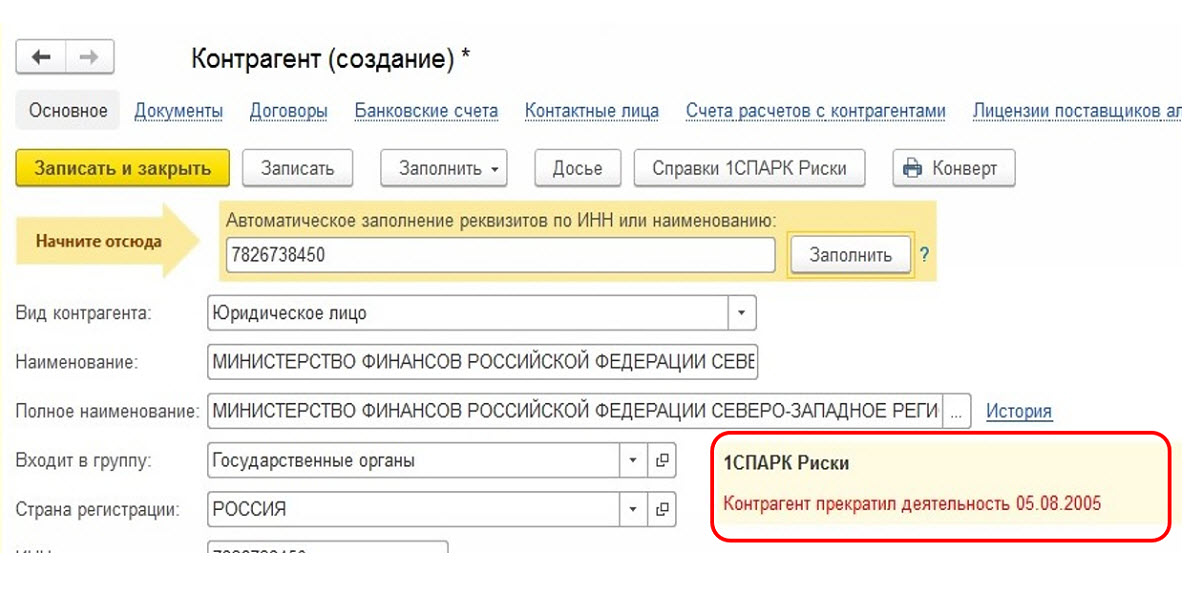This screenshot has width=1184, height=600.
Task: Open form for Страна регистрации
Action: click(661, 509)
